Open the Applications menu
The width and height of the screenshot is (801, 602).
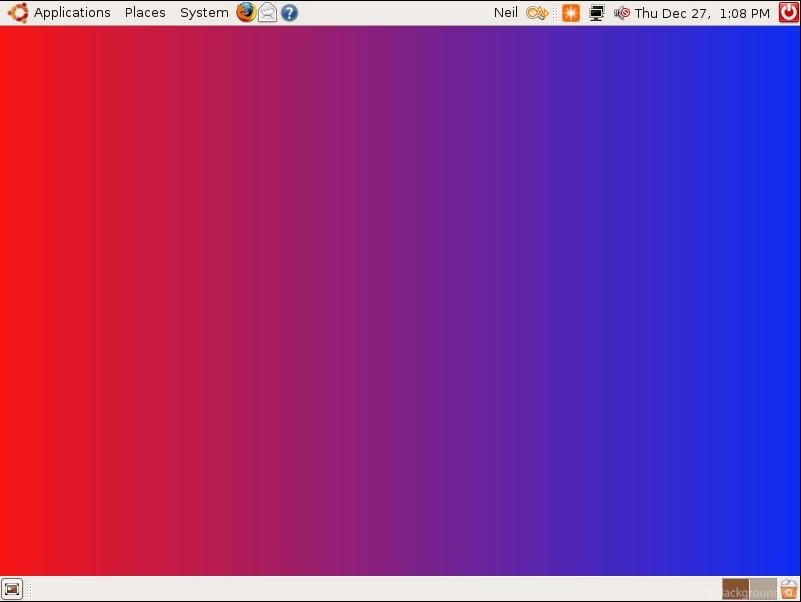[x=72, y=13]
